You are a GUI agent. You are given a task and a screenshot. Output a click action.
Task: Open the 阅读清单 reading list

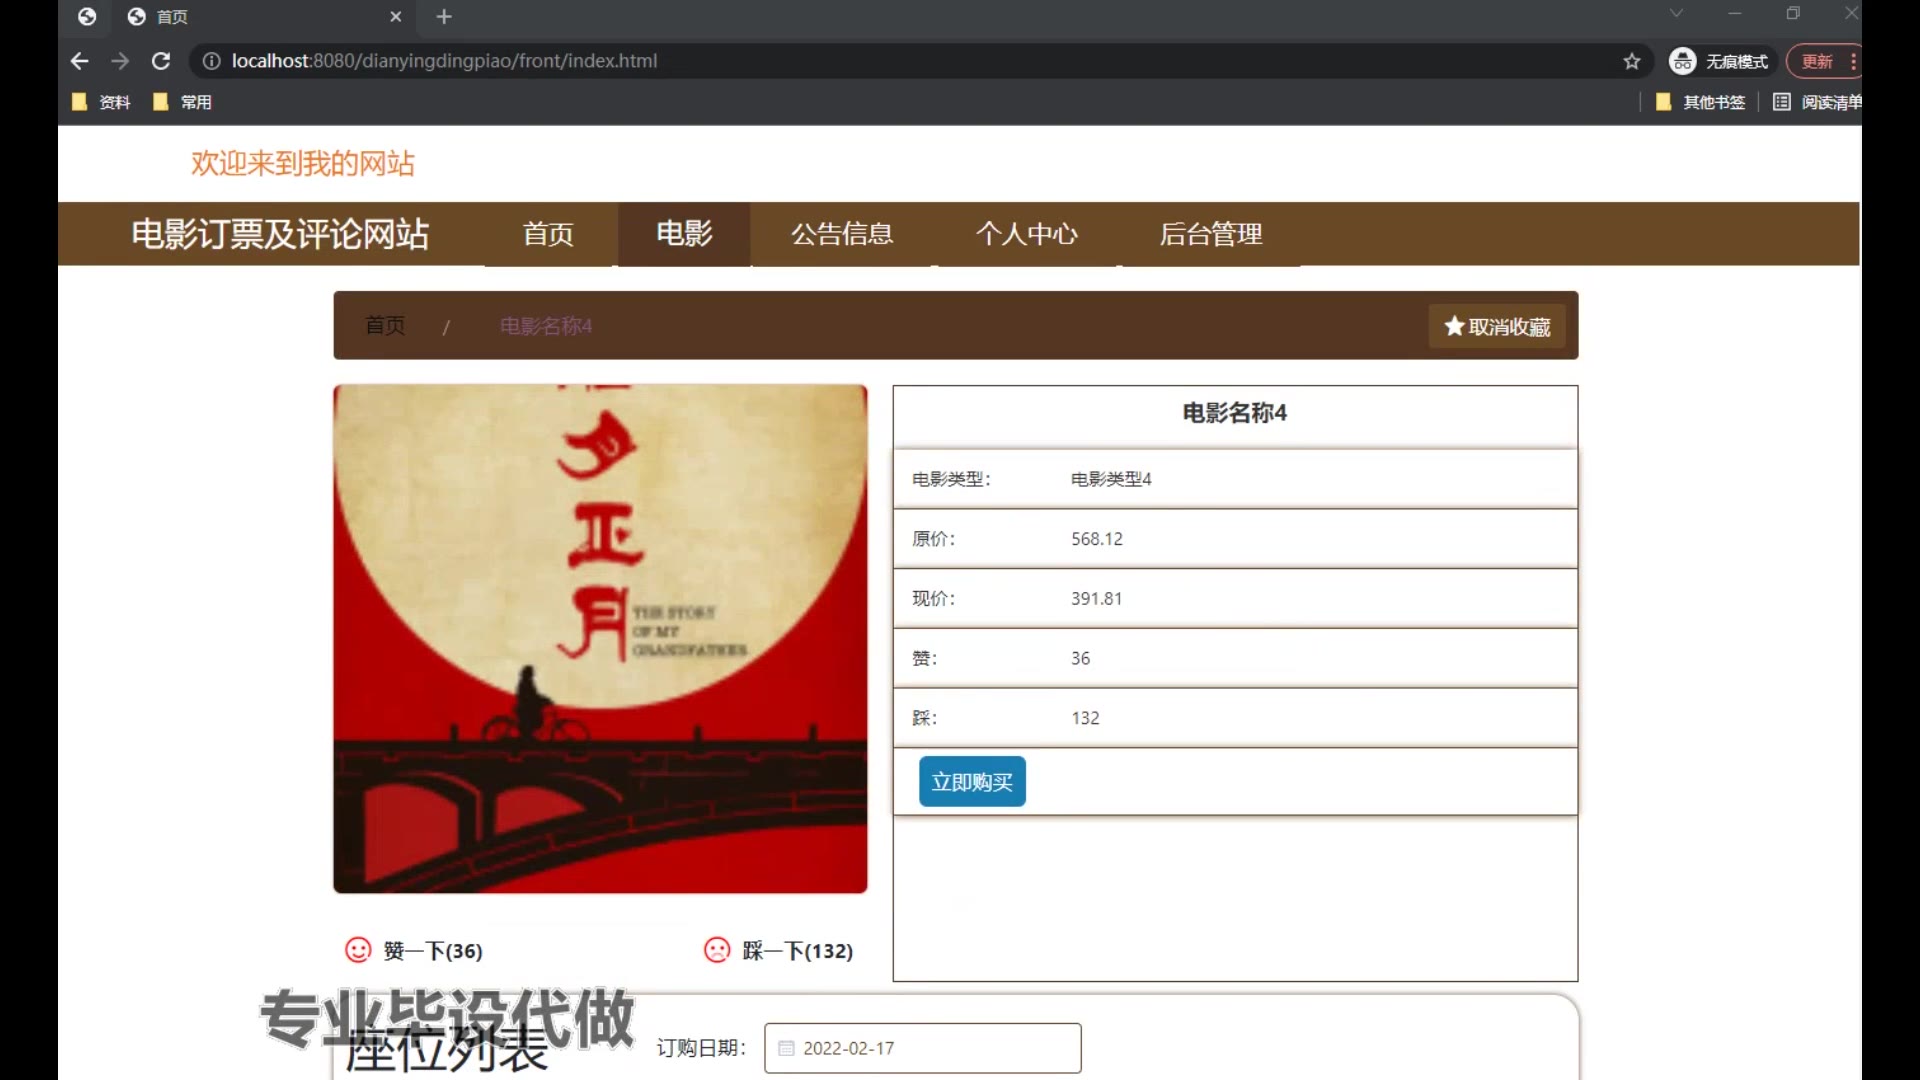click(1817, 102)
